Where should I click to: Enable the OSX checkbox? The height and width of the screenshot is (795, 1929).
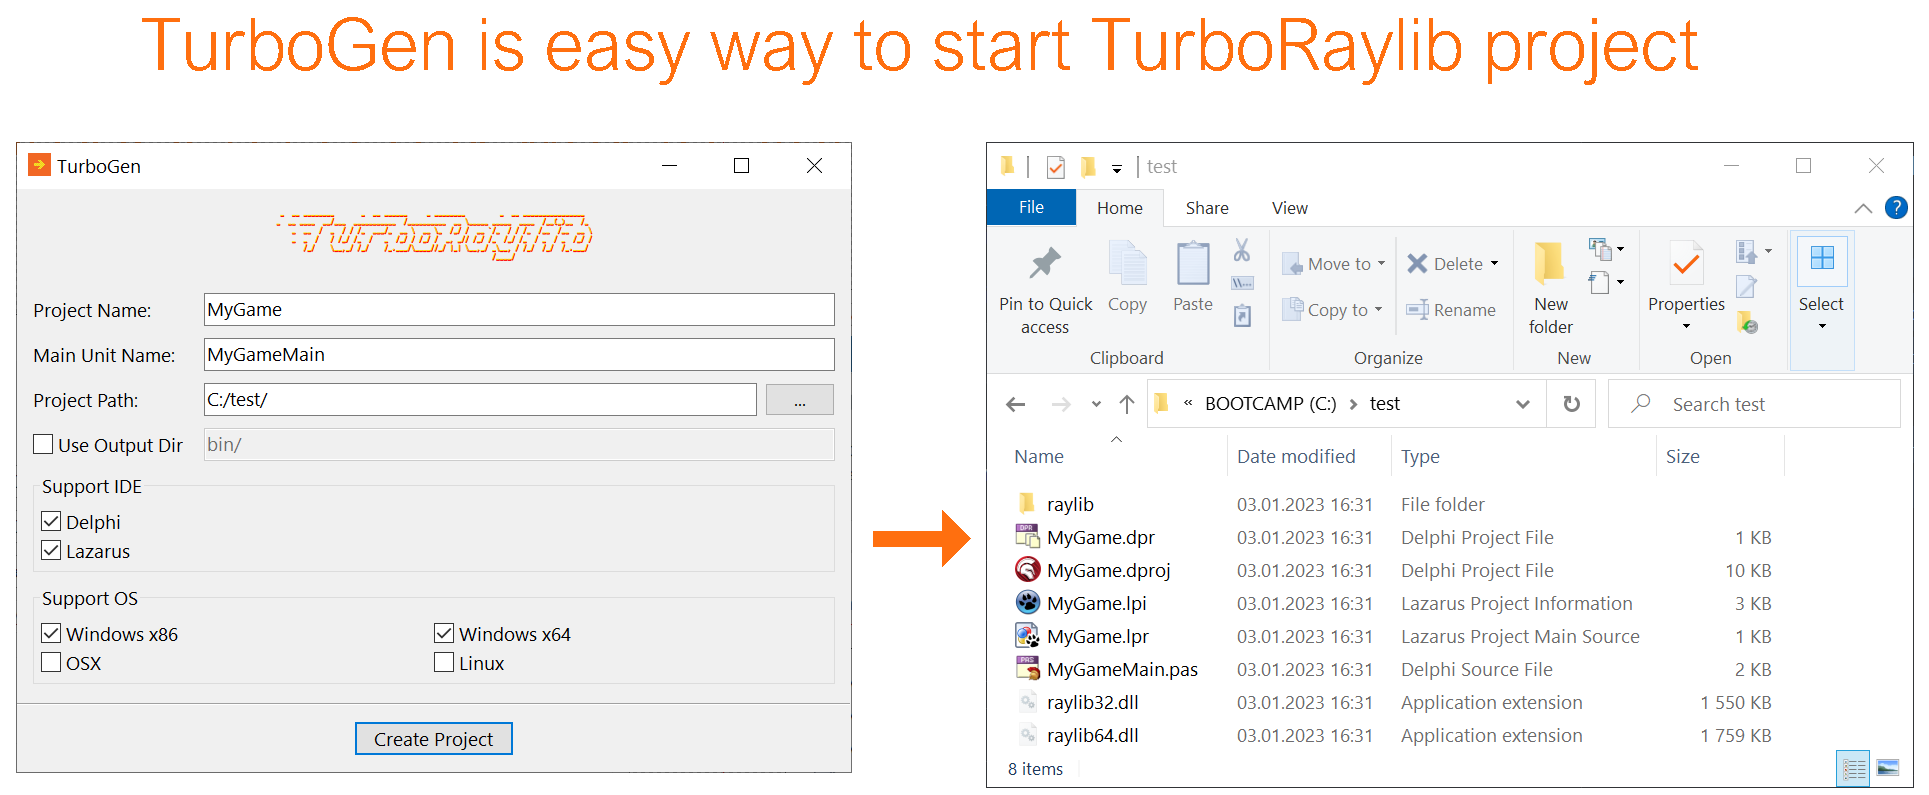tap(51, 662)
